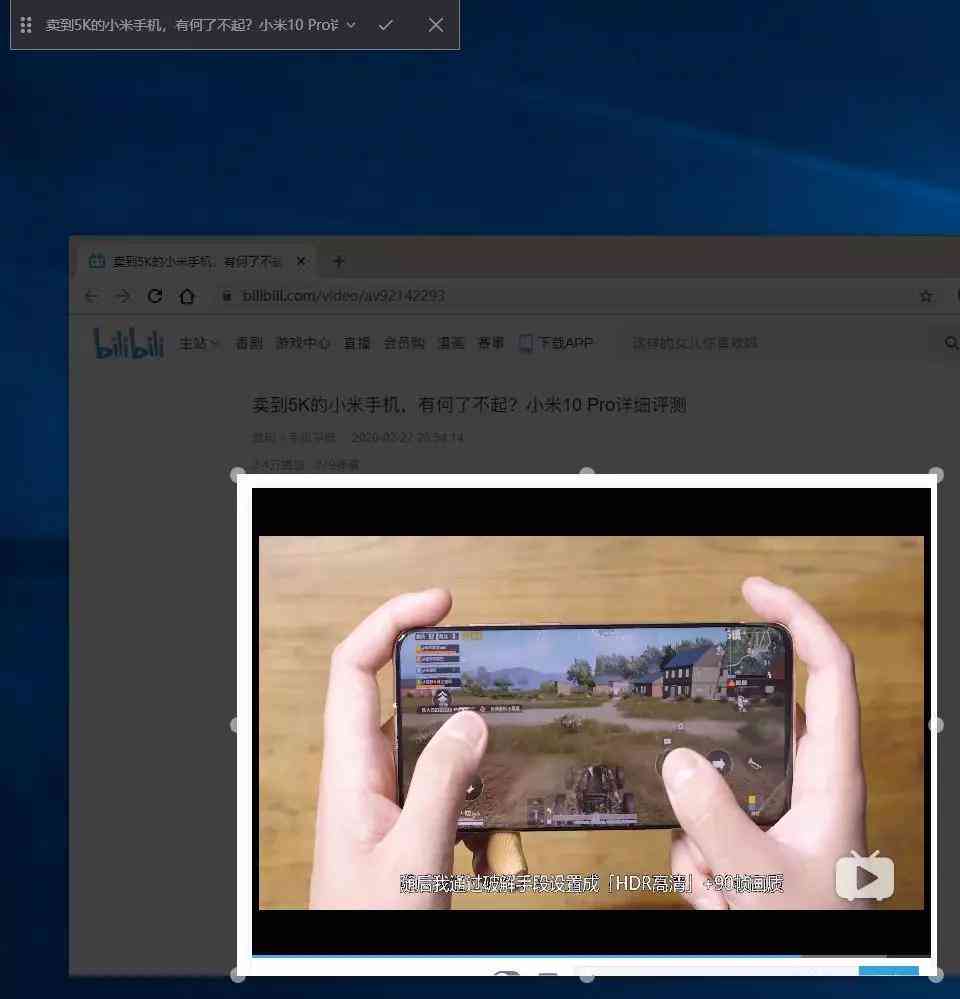The width and height of the screenshot is (960, 999).
Task: Cancel the capture with the X button
Action: point(436,25)
